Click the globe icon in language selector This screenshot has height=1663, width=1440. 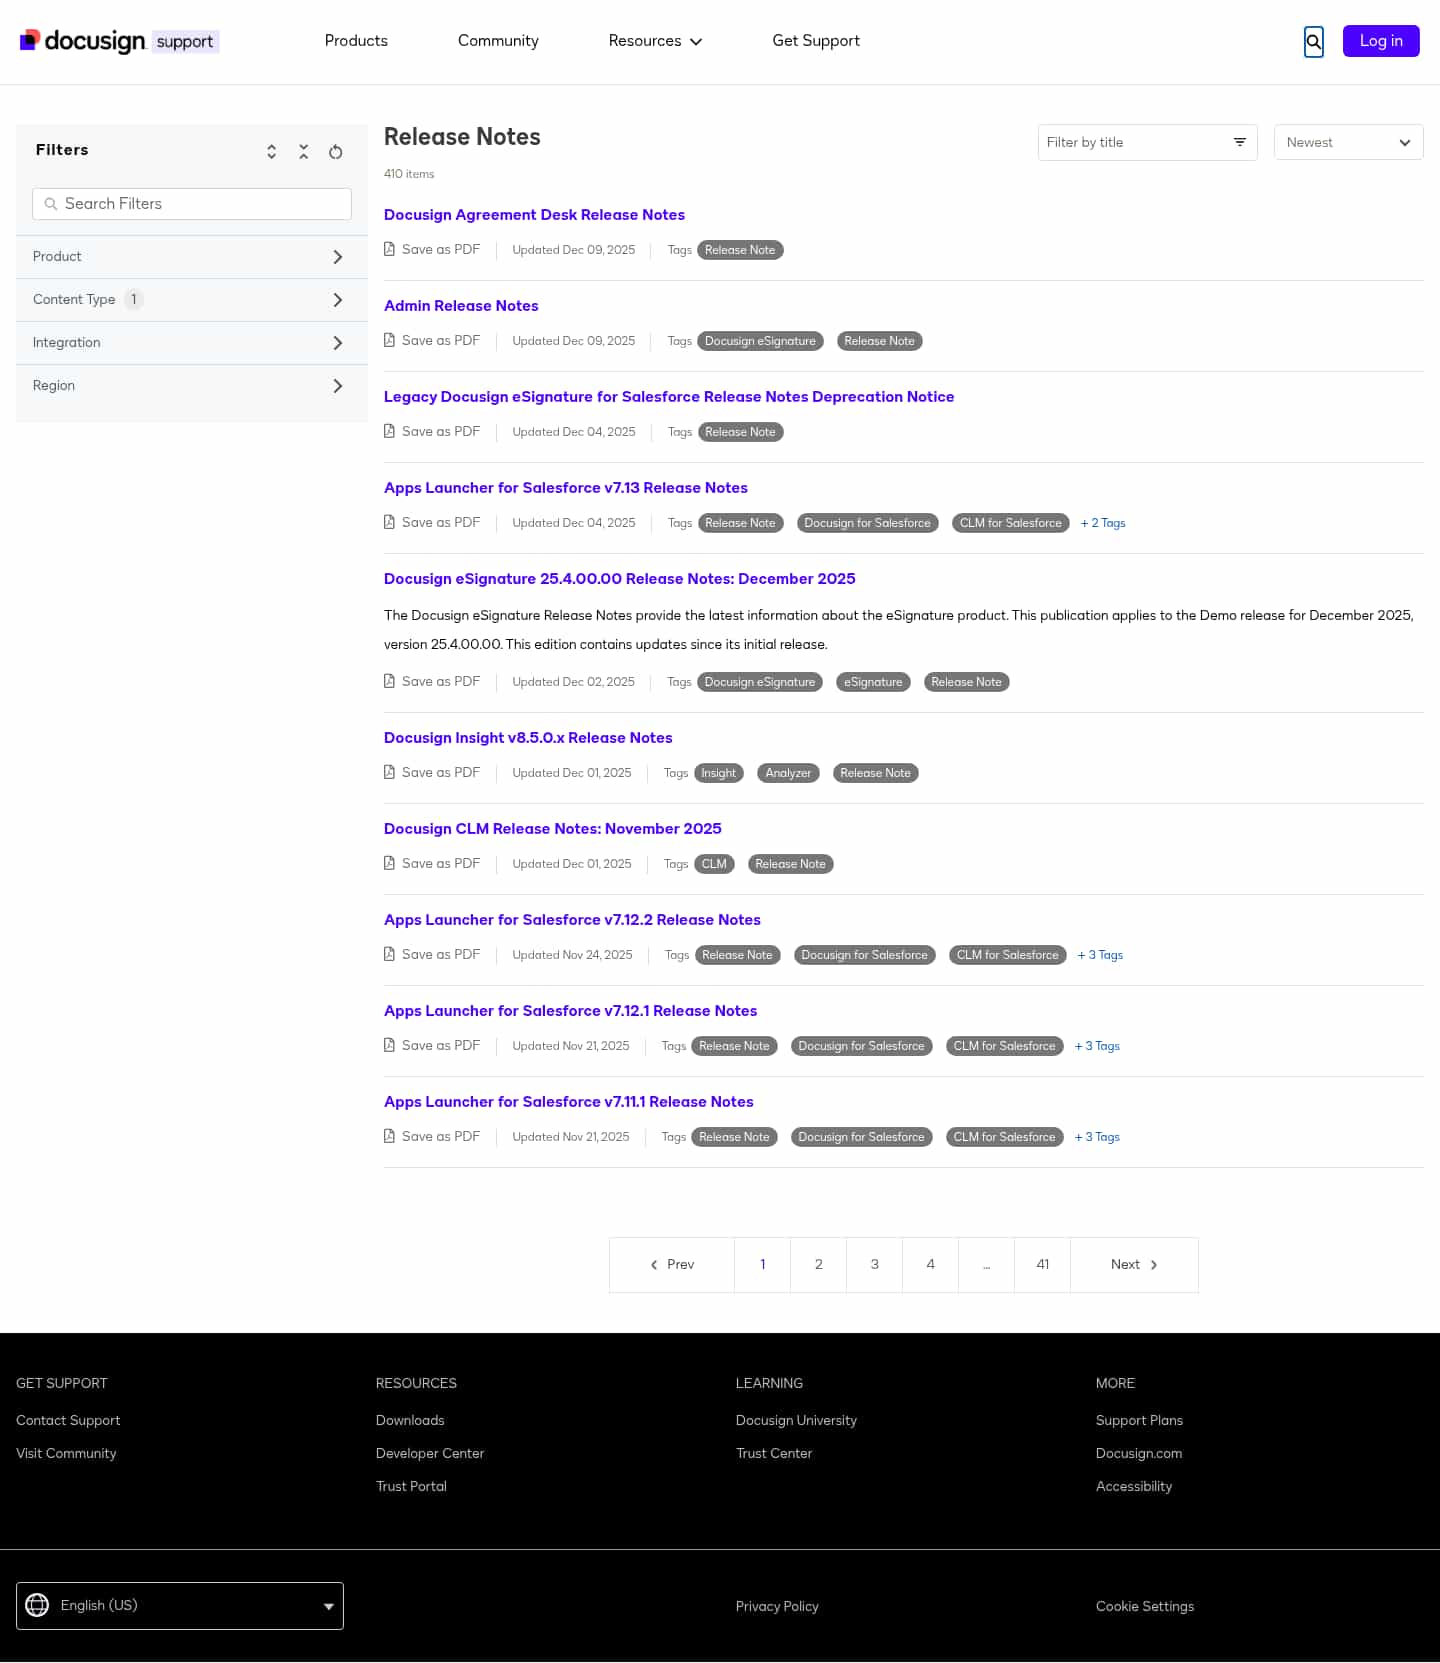tap(37, 1605)
